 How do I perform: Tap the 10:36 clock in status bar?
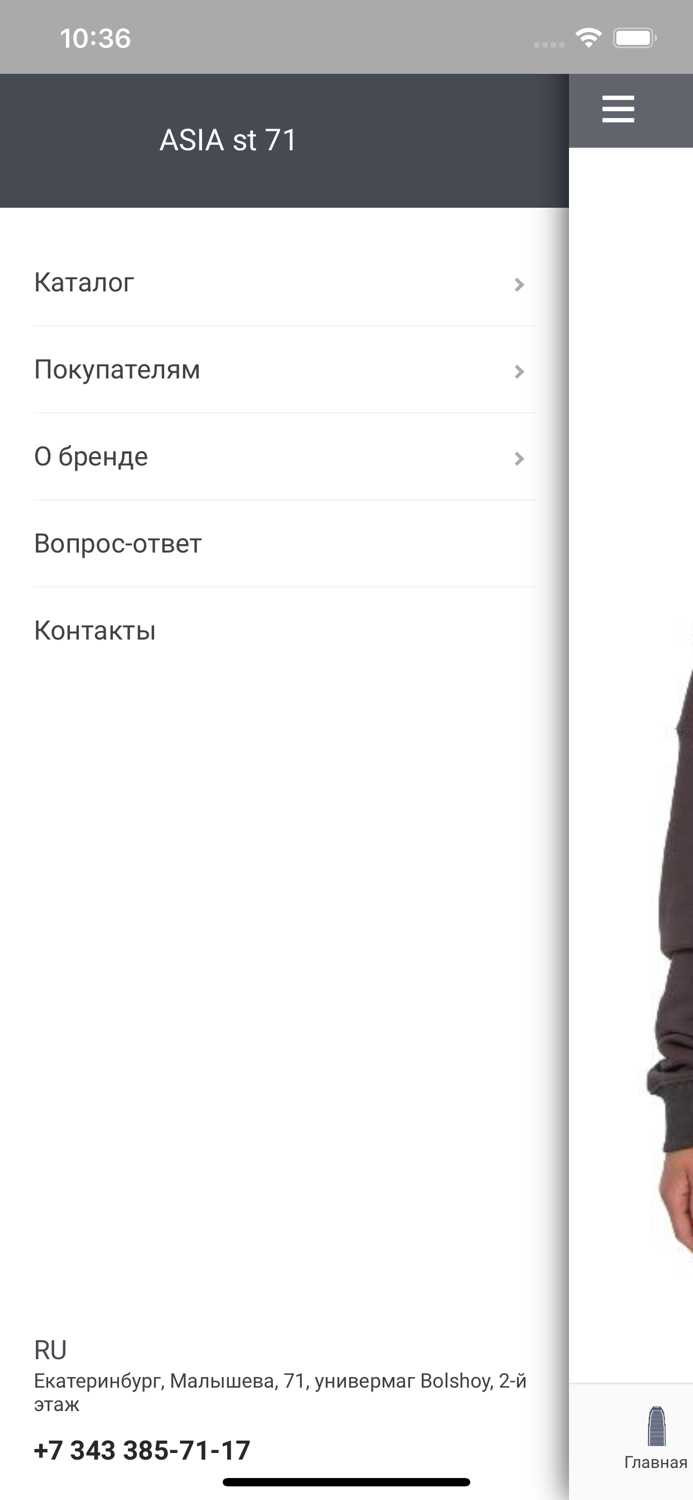tap(95, 39)
